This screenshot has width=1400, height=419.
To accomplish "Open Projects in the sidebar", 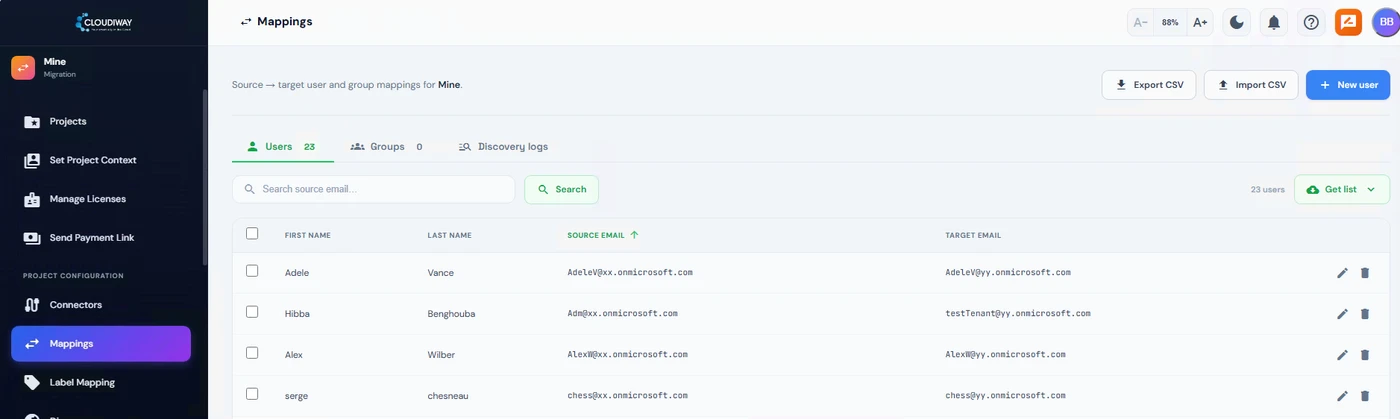I will (68, 121).
